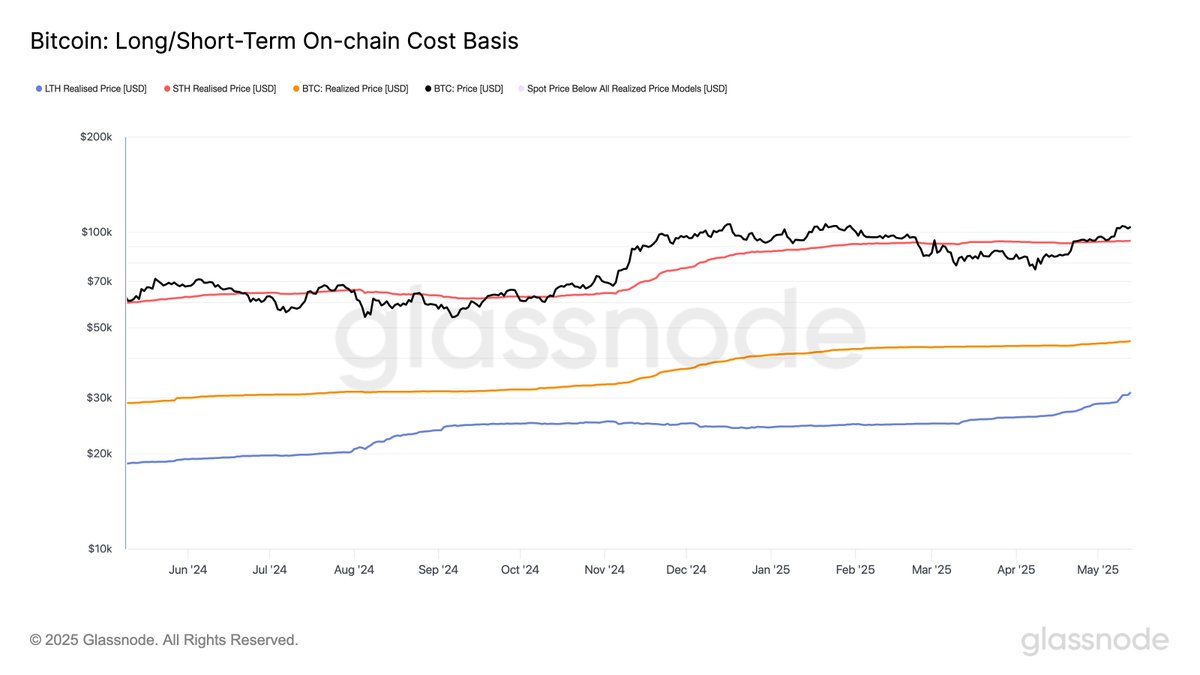Toggle the BTC: Realized Price [USD] series label

click(355, 89)
